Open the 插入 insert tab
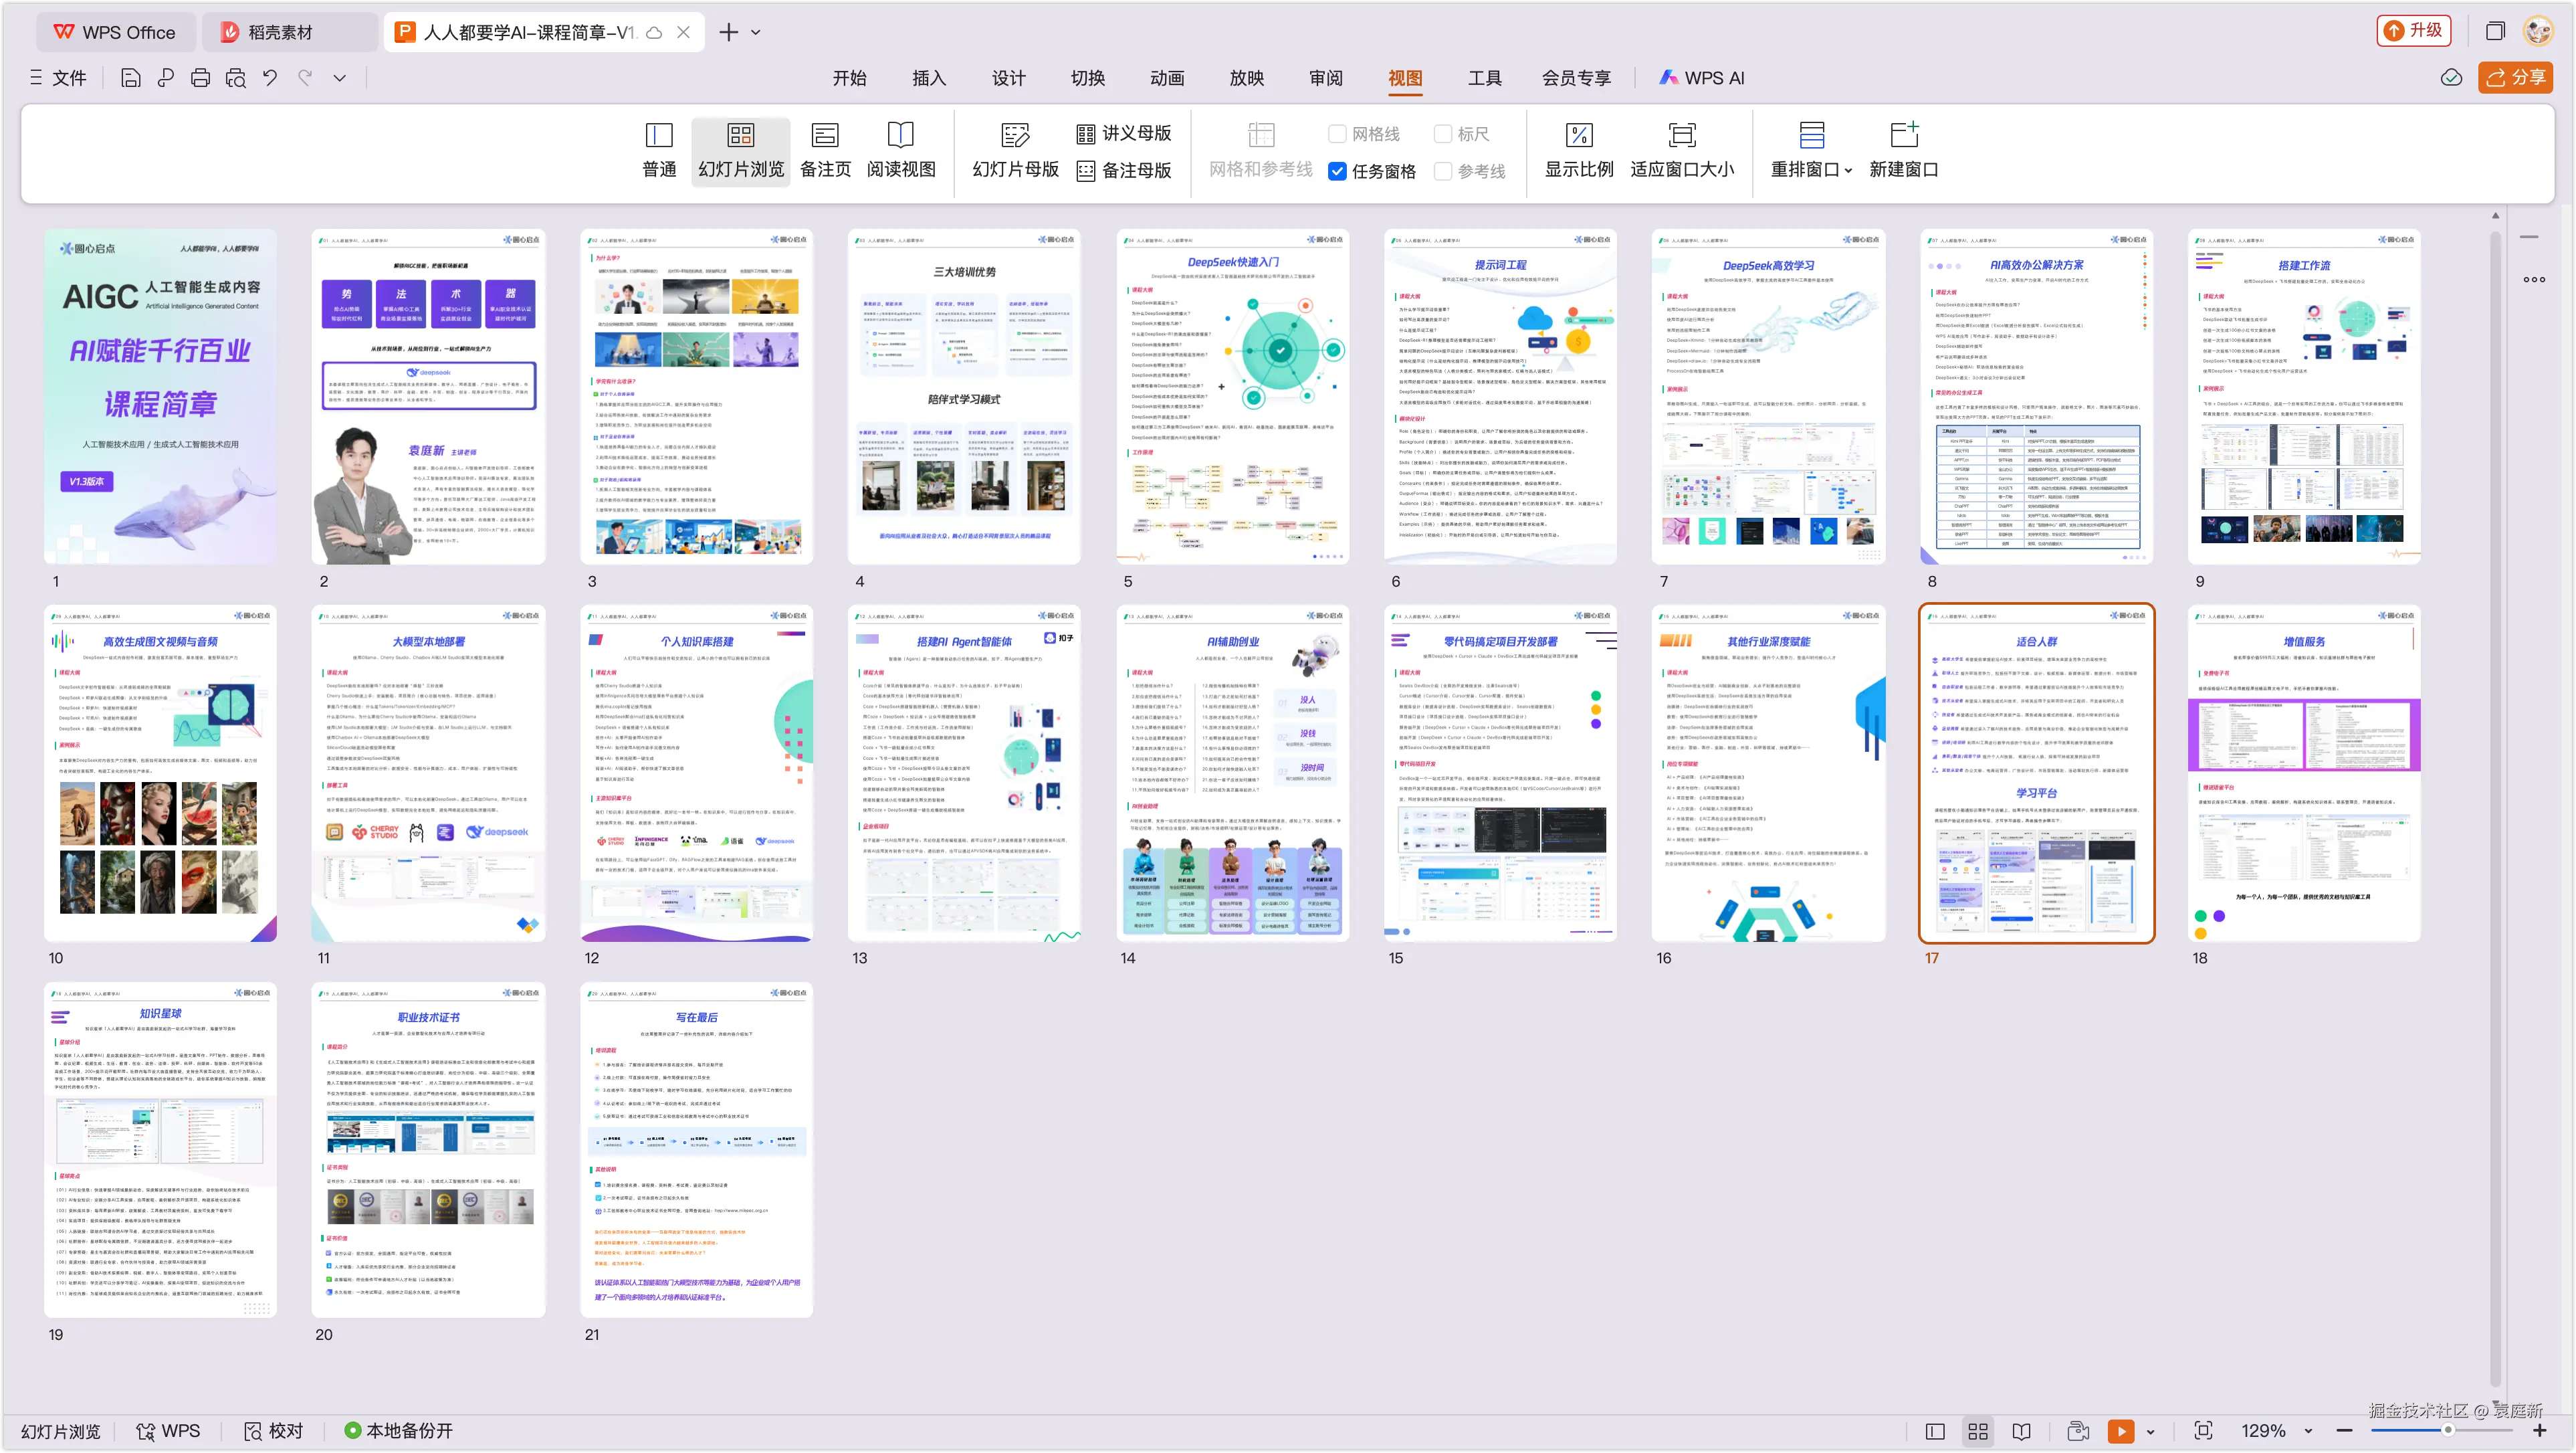Image resolution: width=2576 pixels, height=1453 pixels. click(x=928, y=78)
